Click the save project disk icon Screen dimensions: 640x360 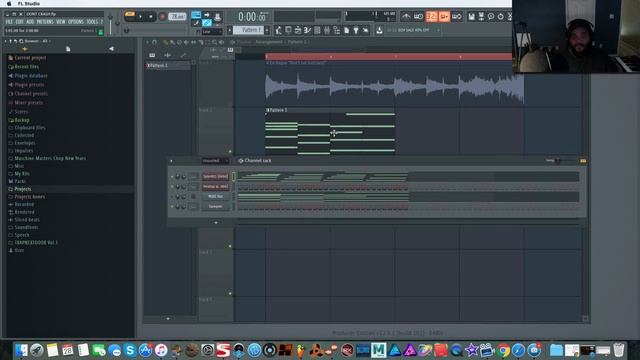click(471, 16)
